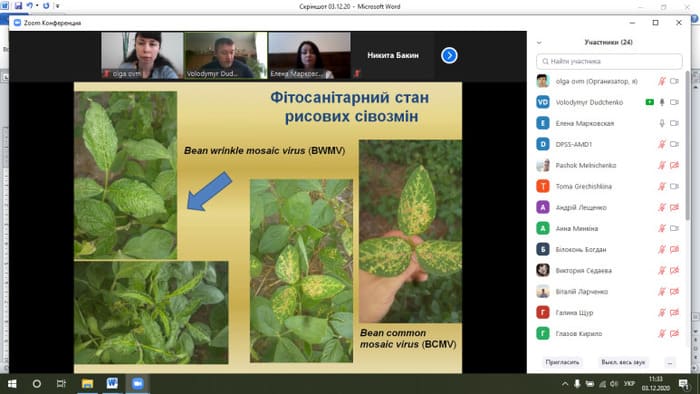
Task: Open the more options ellipsis button
Action: 670,362
